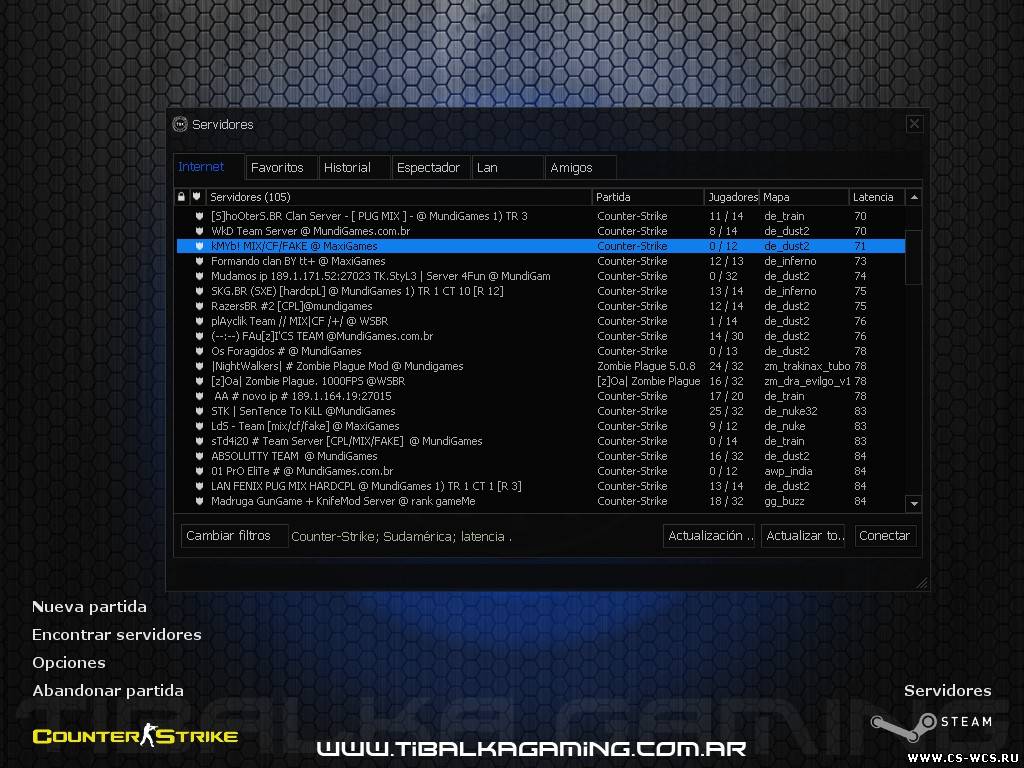Select Encontrar servidores in main menu
Screen dimensions: 1024x768
[x=117, y=635]
